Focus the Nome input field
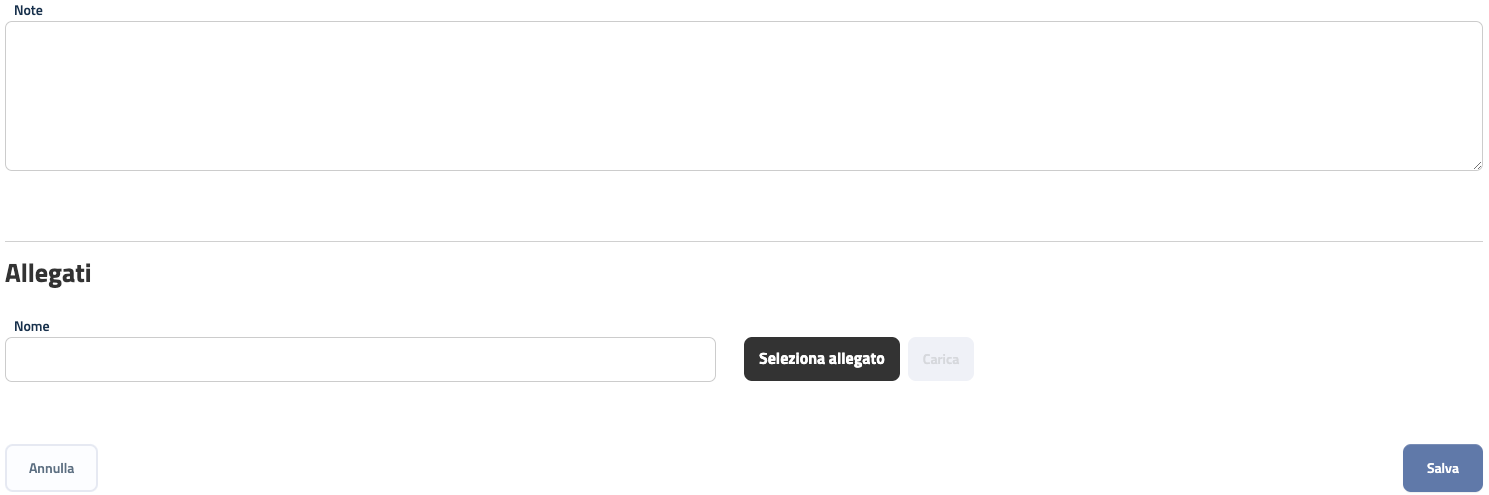1489x495 pixels. 360,359
